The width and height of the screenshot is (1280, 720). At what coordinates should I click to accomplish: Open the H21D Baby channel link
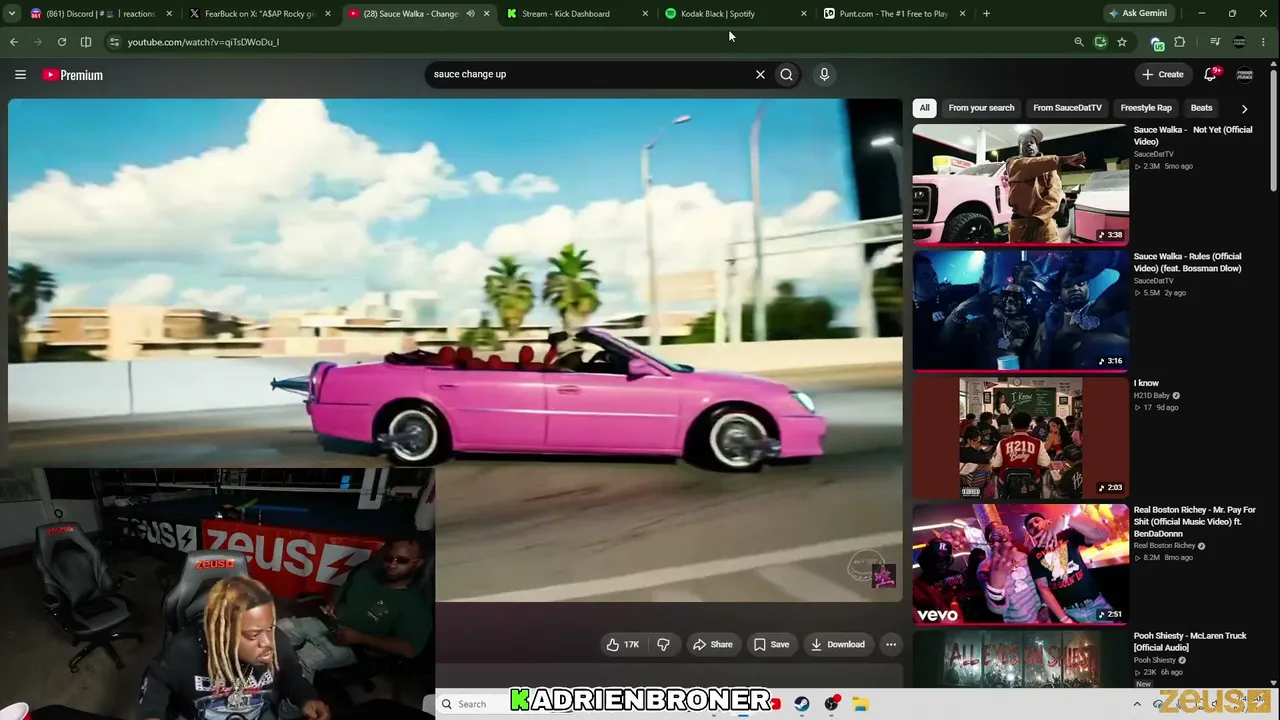click(1152, 396)
